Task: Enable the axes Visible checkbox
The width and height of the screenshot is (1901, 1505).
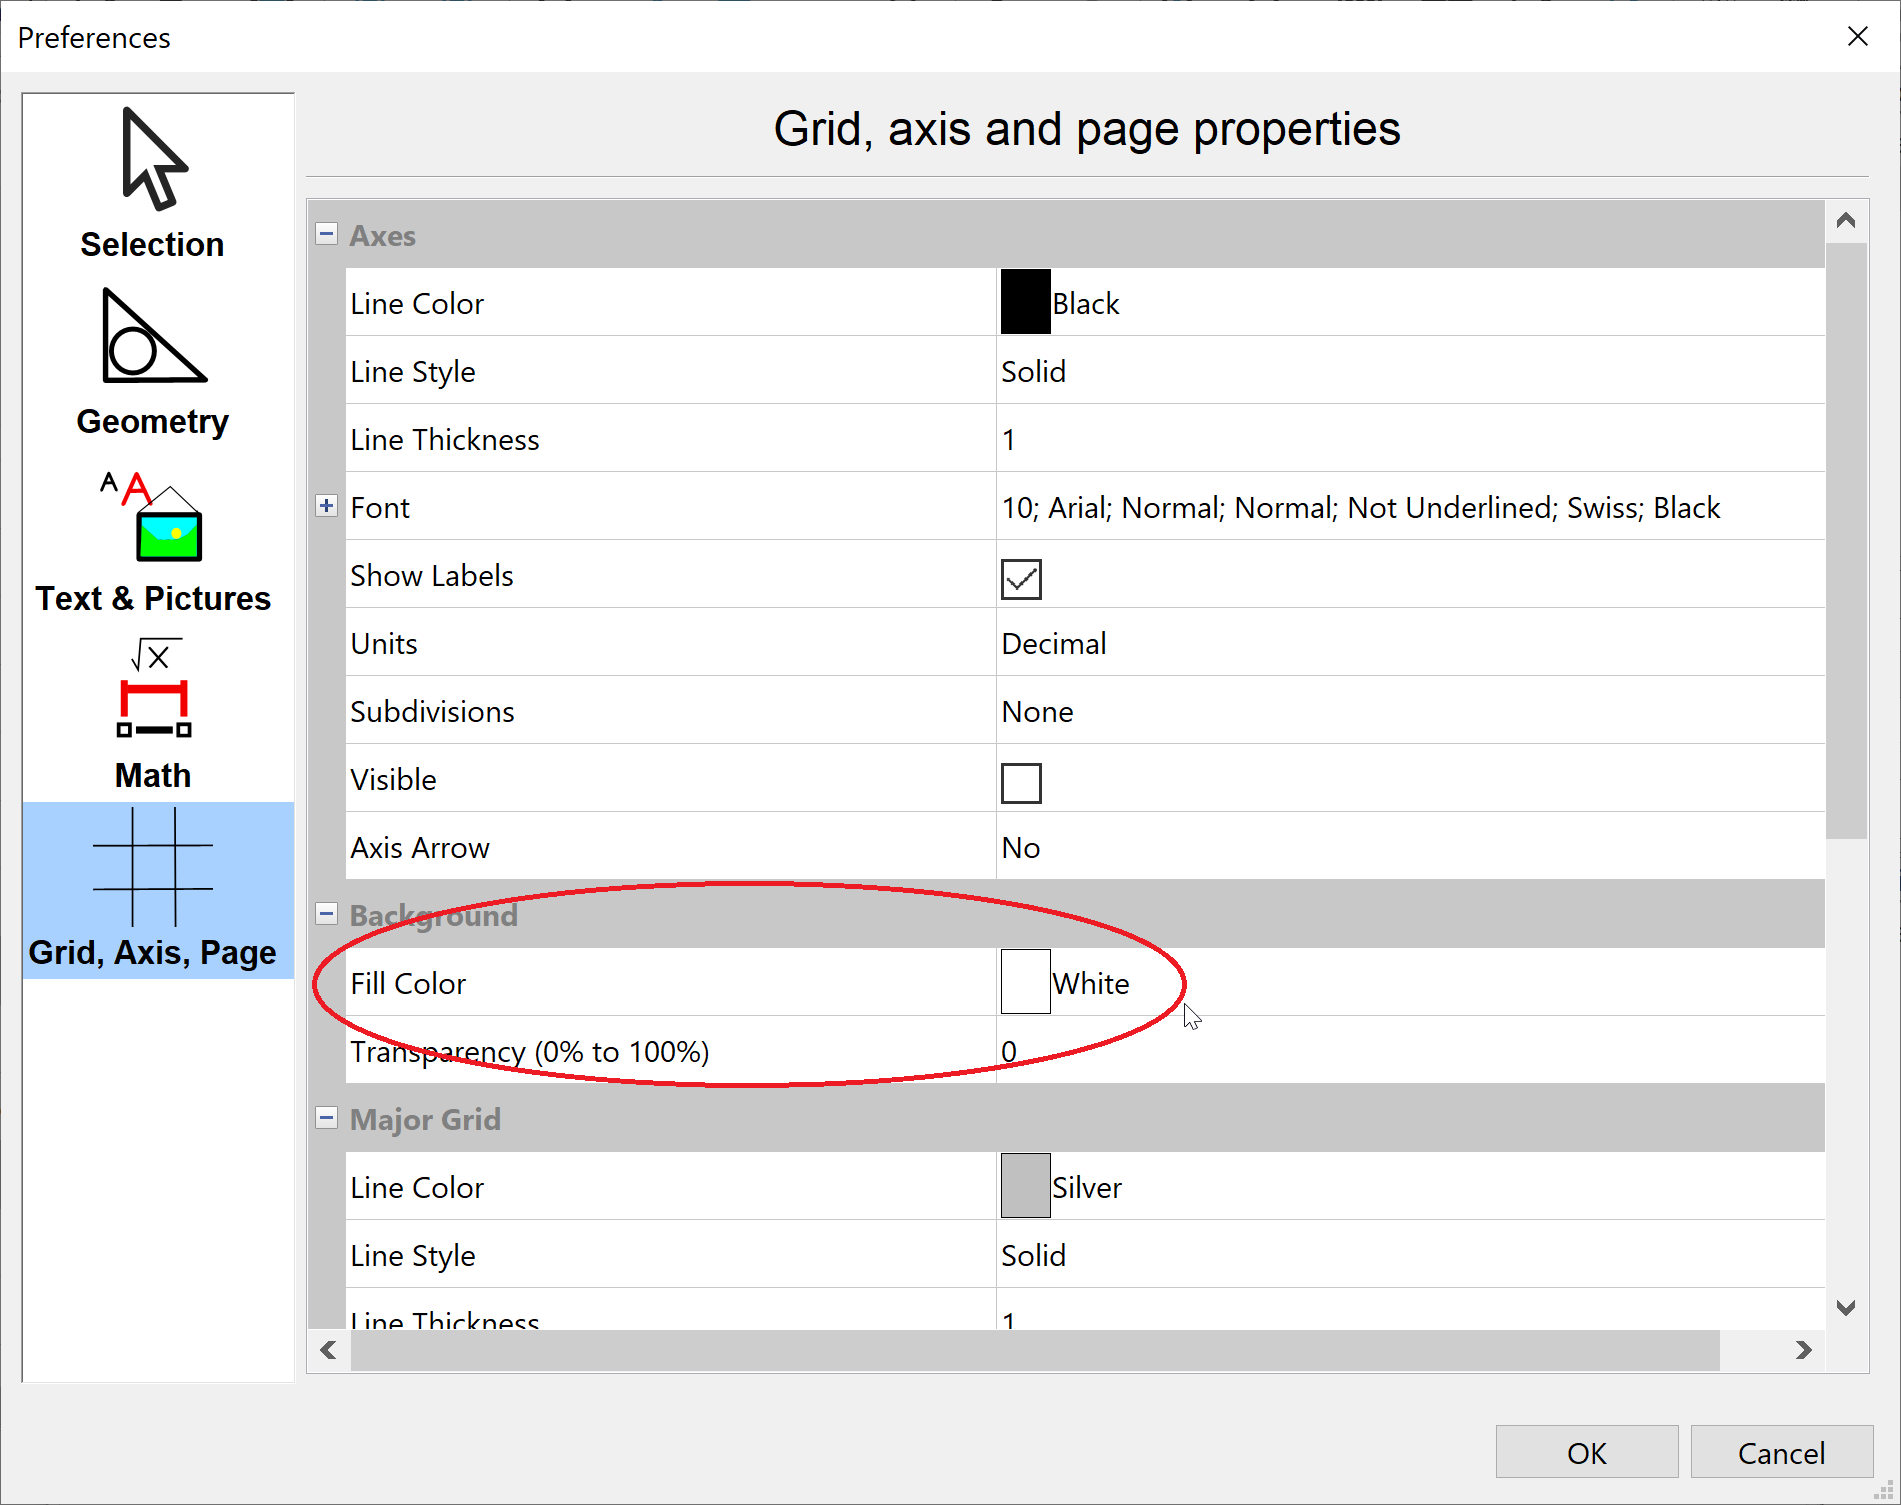Action: coord(1021,783)
